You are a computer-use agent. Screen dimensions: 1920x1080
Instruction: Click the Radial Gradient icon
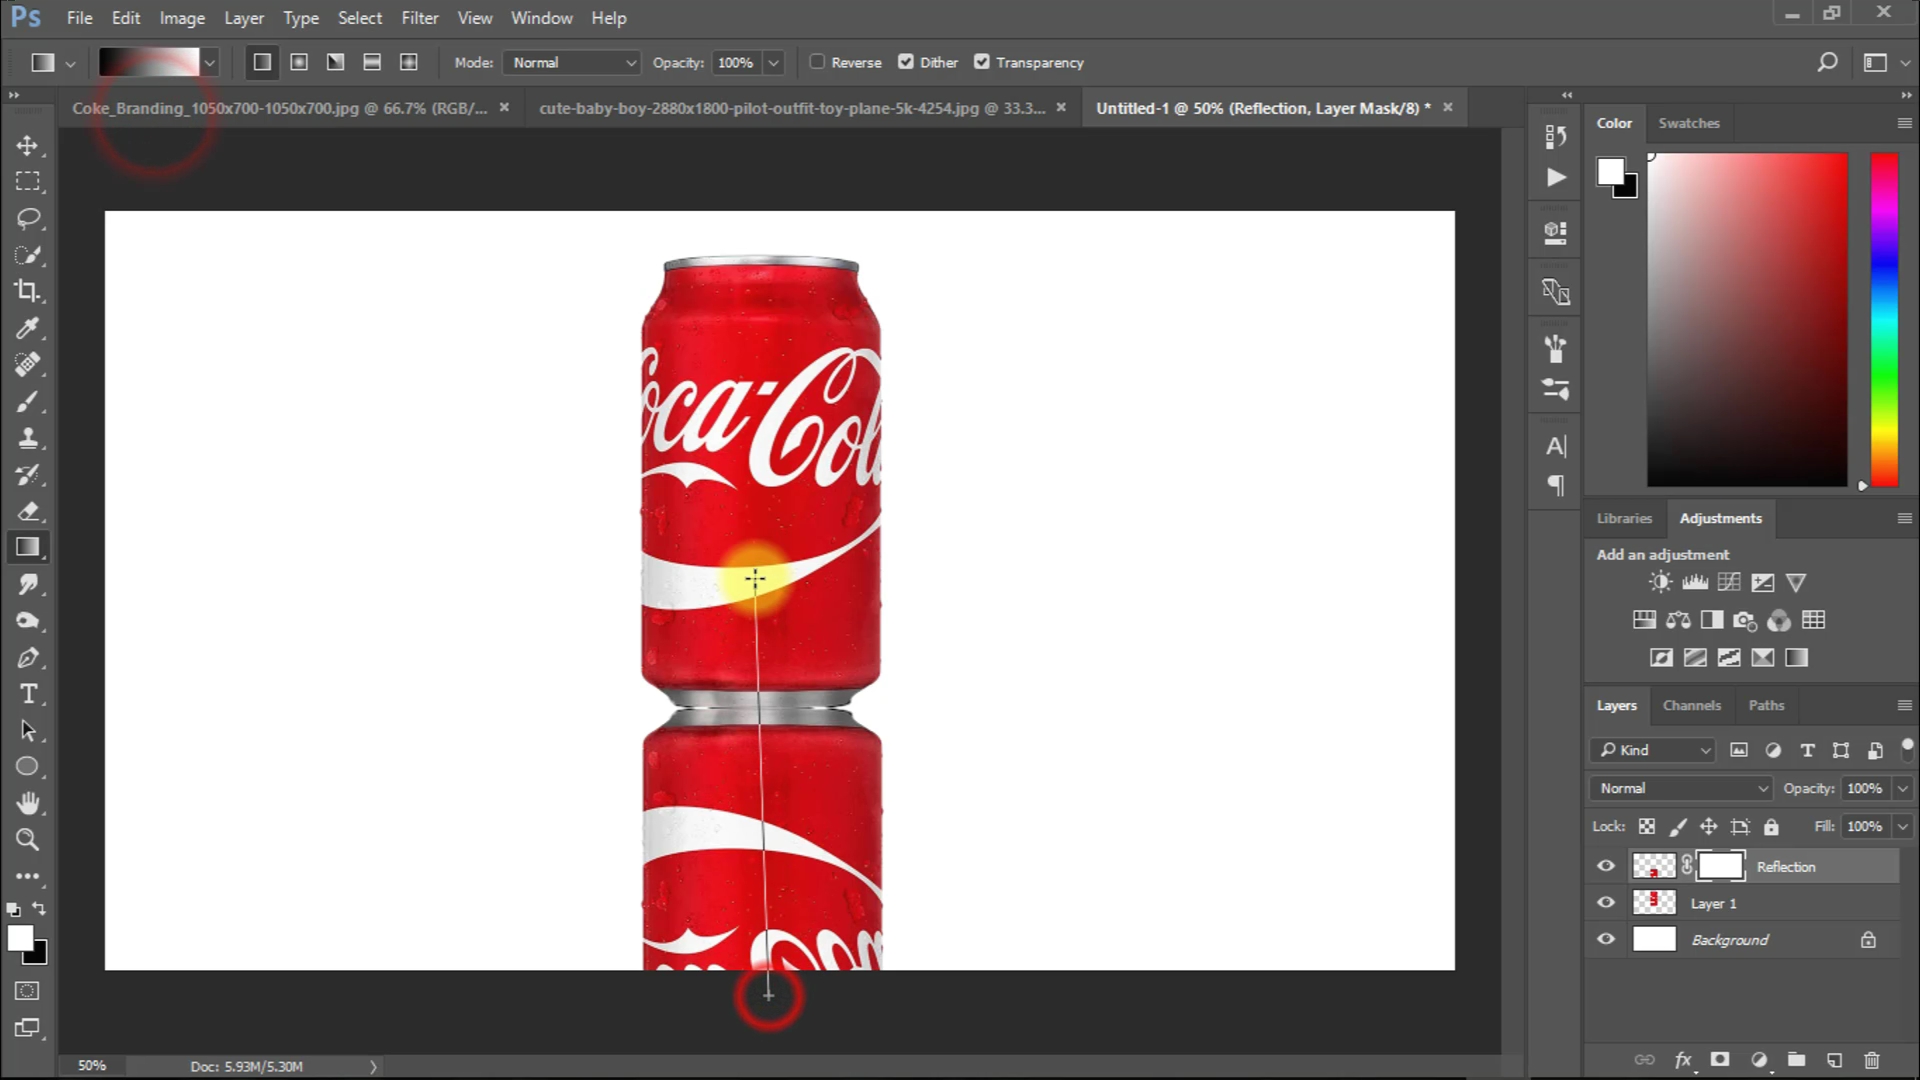click(299, 62)
